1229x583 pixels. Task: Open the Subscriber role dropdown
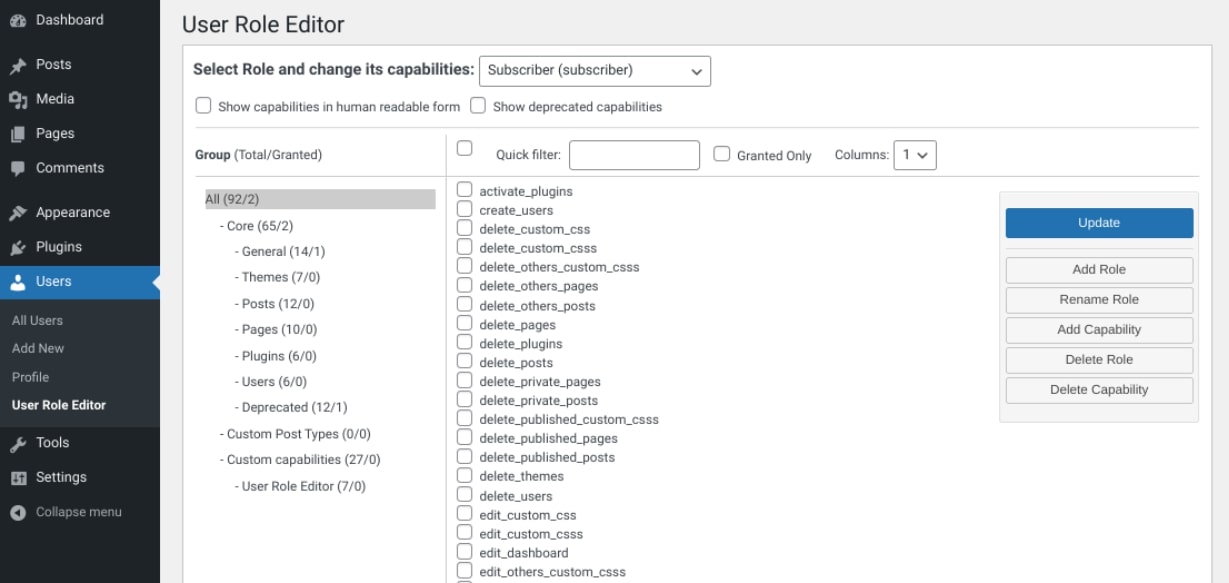[x=595, y=71]
